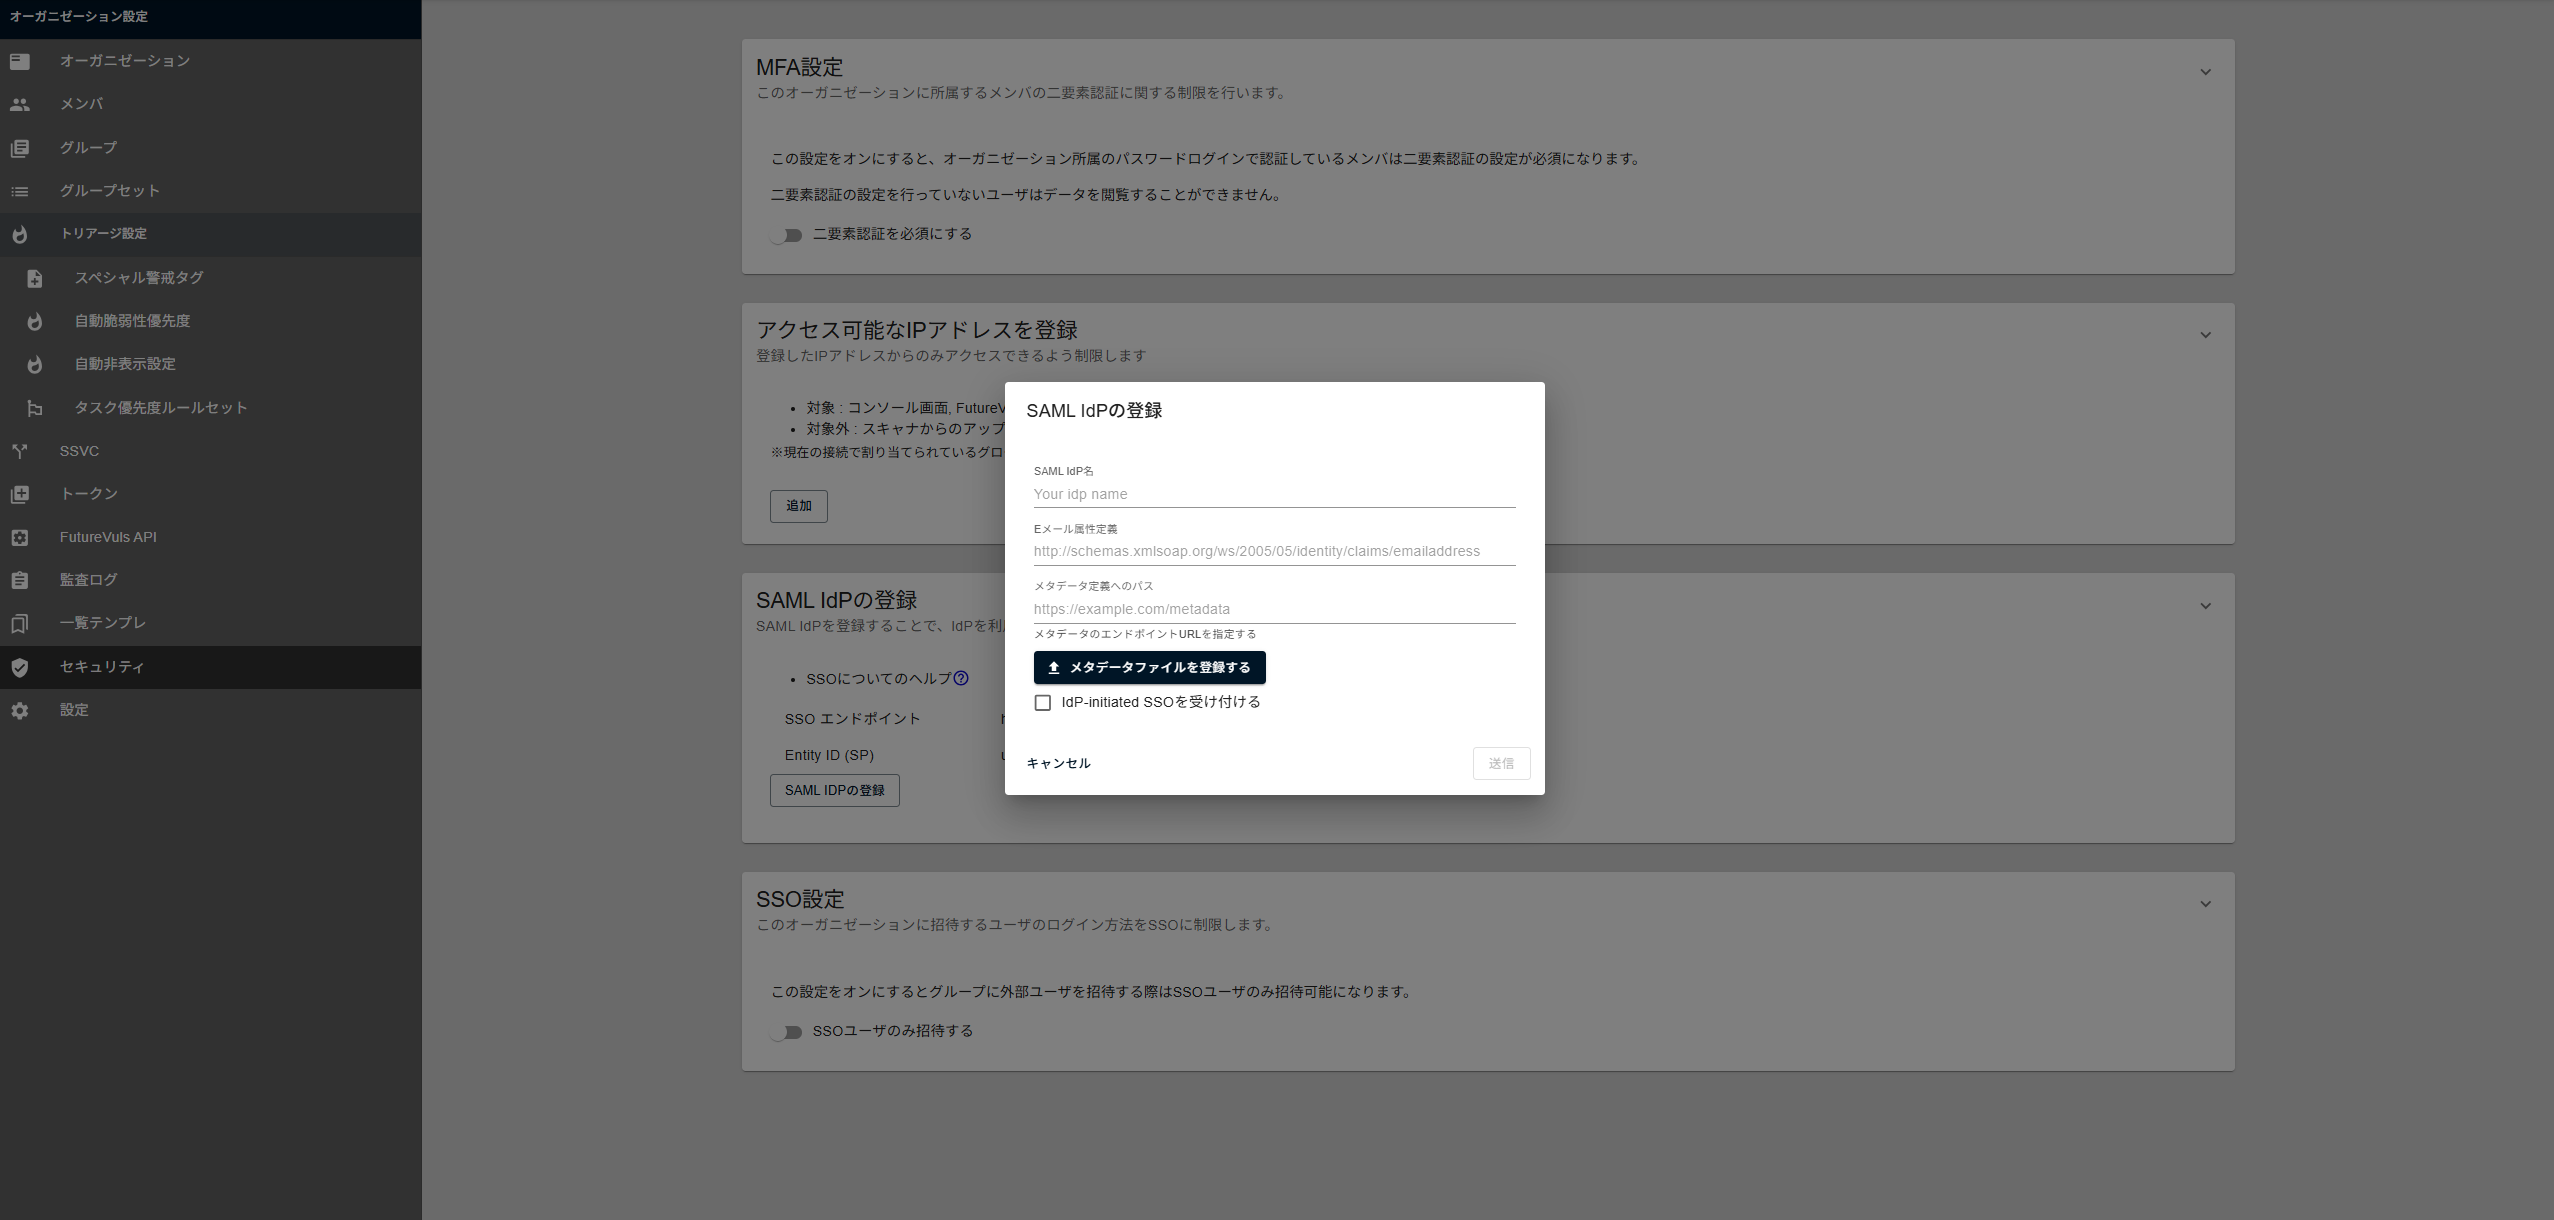This screenshot has width=2554, height=1220.
Task: Check IdP-initiated SSOを受け付ける checkbox
Action: (1043, 703)
